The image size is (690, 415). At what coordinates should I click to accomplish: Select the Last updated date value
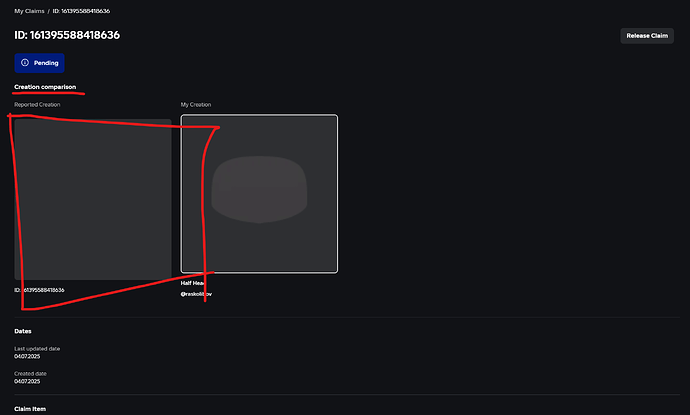[27, 356]
